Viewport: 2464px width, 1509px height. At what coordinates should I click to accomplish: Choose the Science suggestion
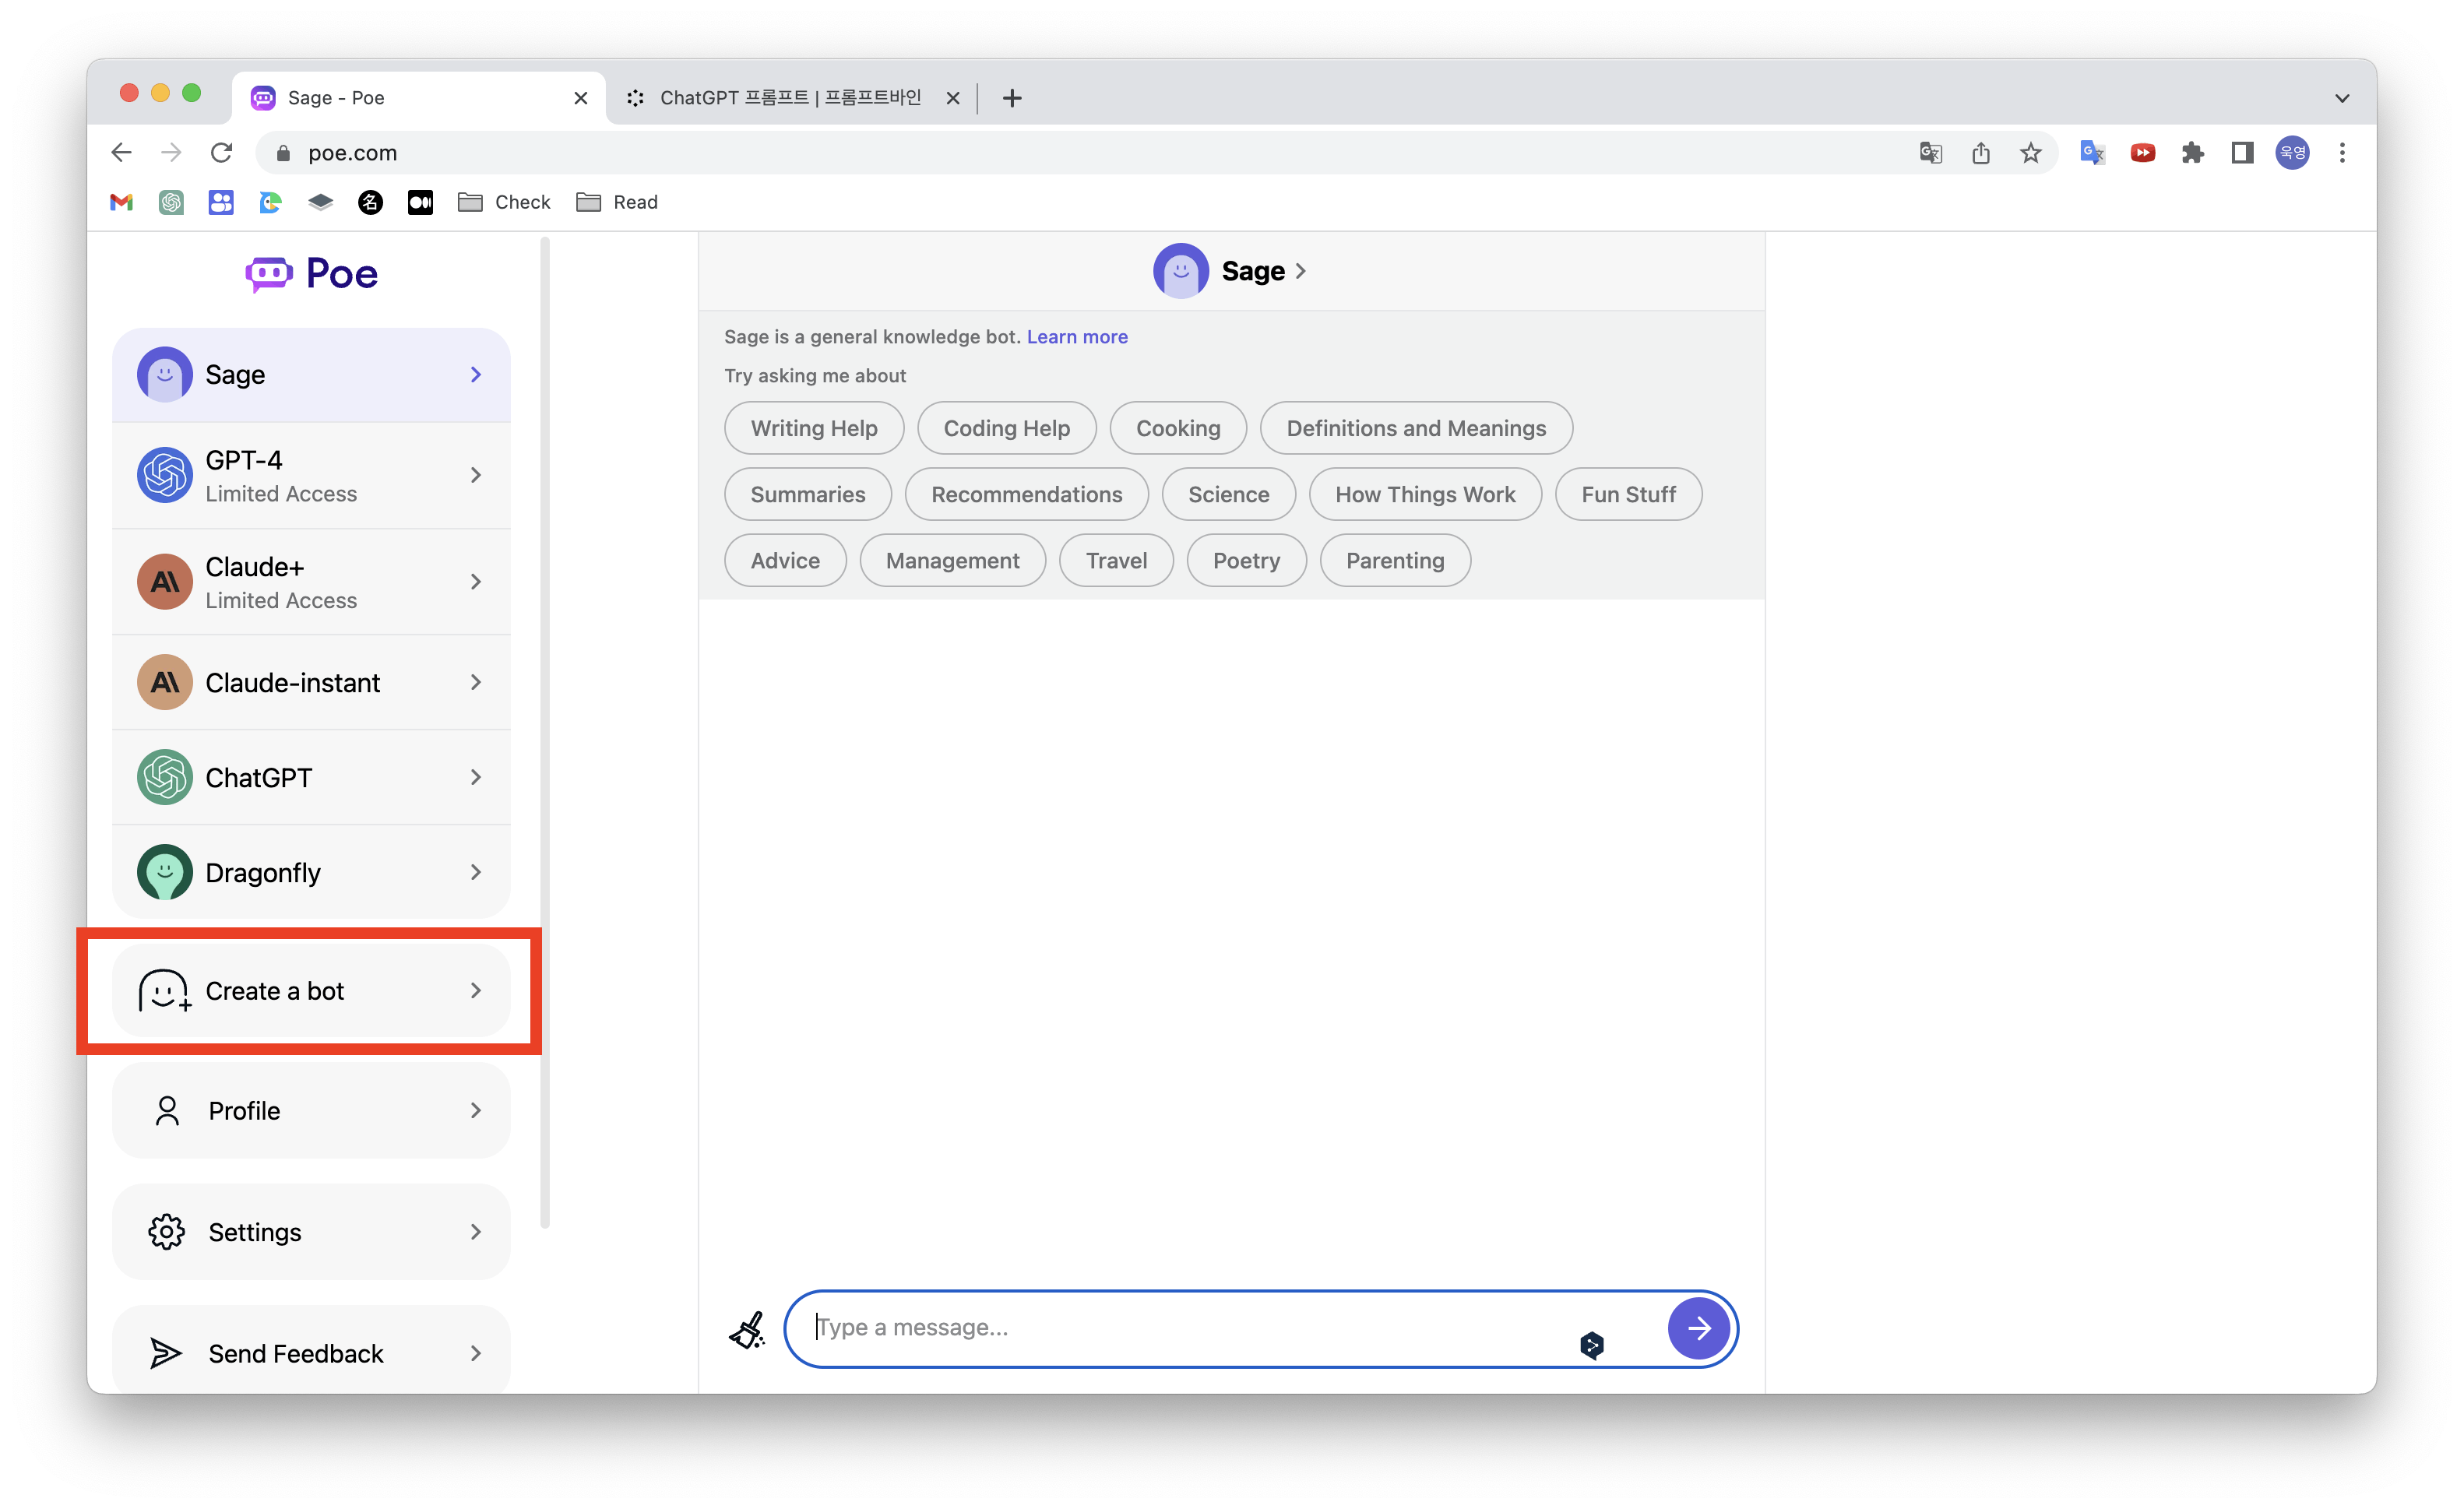click(1228, 494)
